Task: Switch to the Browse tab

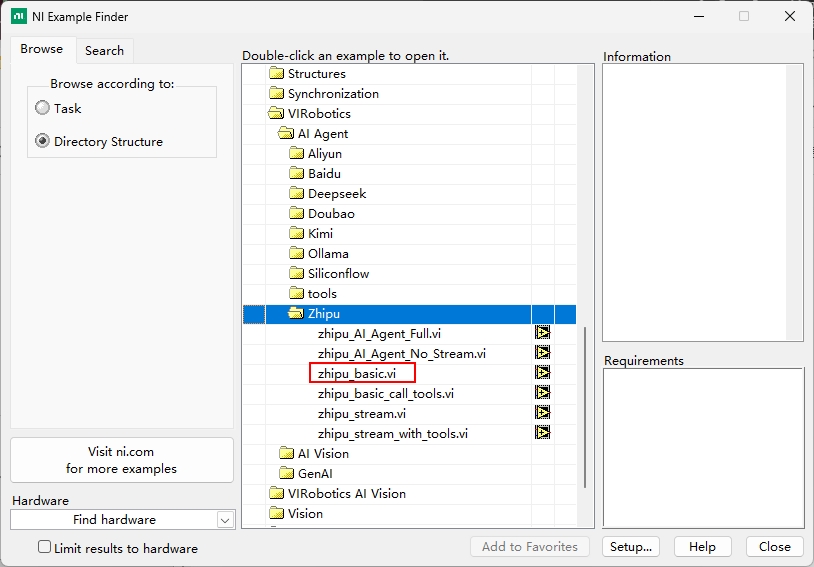Action: 41,49
